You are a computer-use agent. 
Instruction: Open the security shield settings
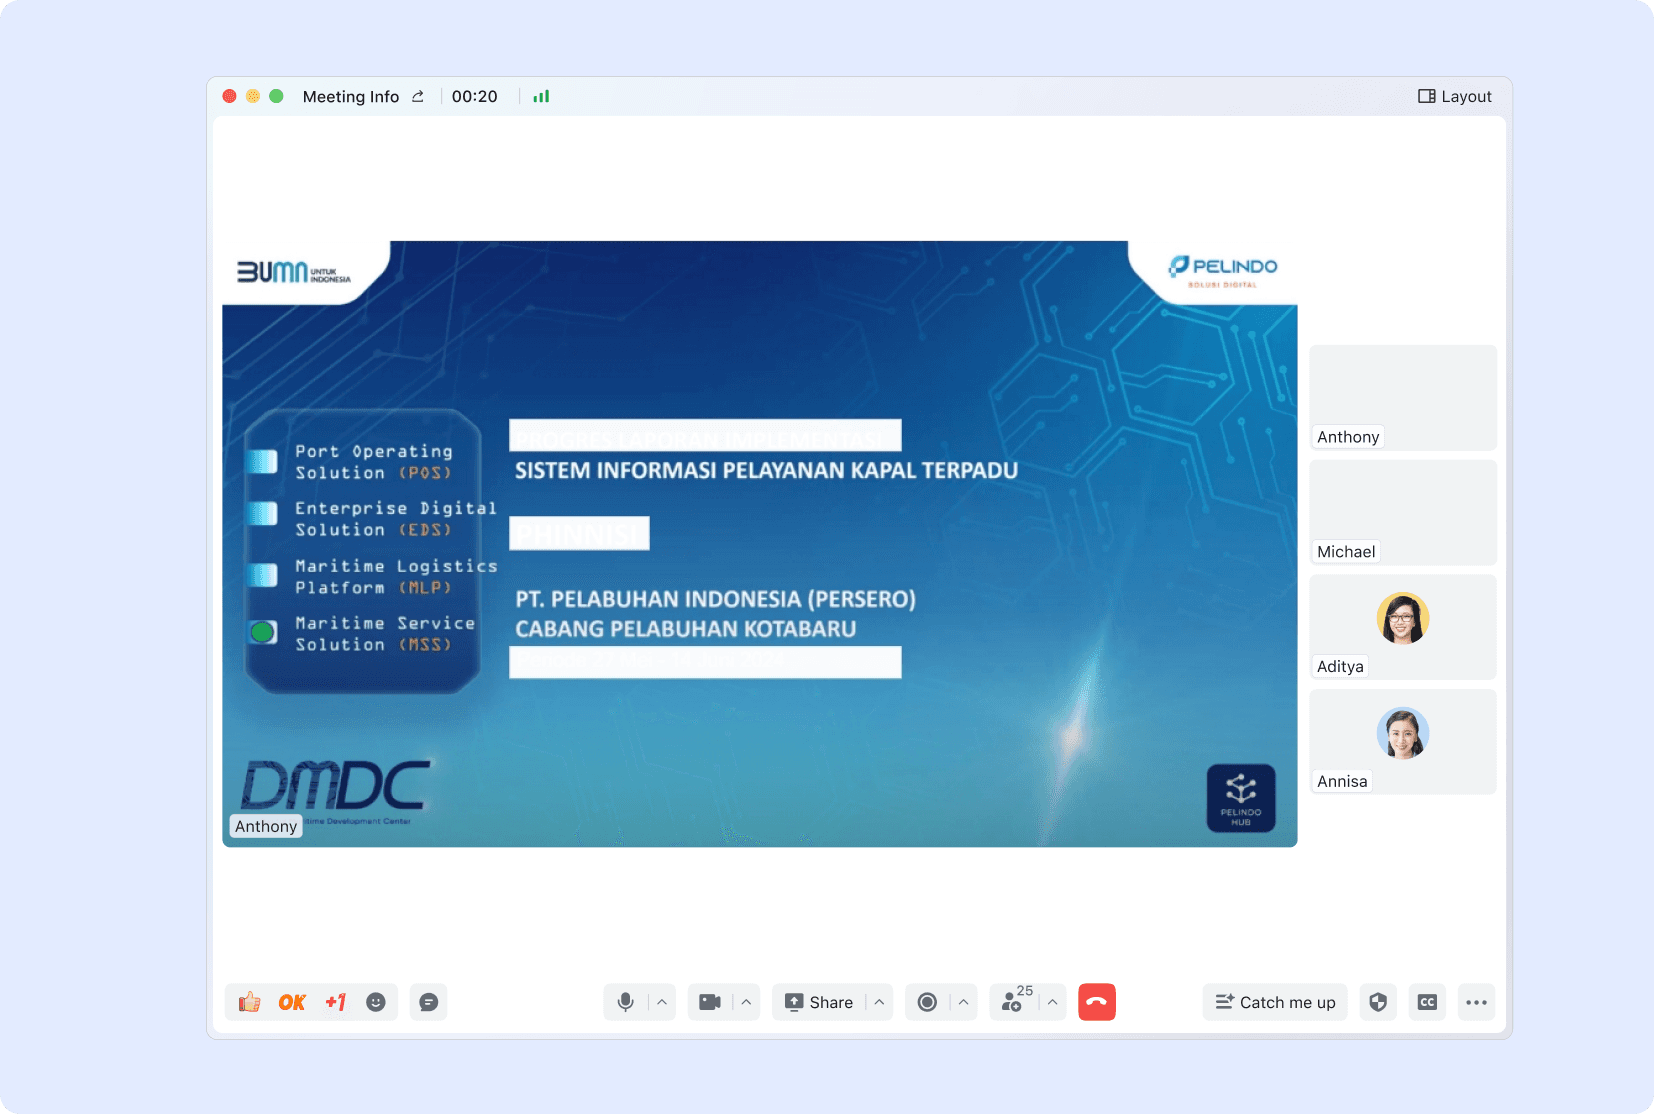pyautogui.click(x=1378, y=1002)
